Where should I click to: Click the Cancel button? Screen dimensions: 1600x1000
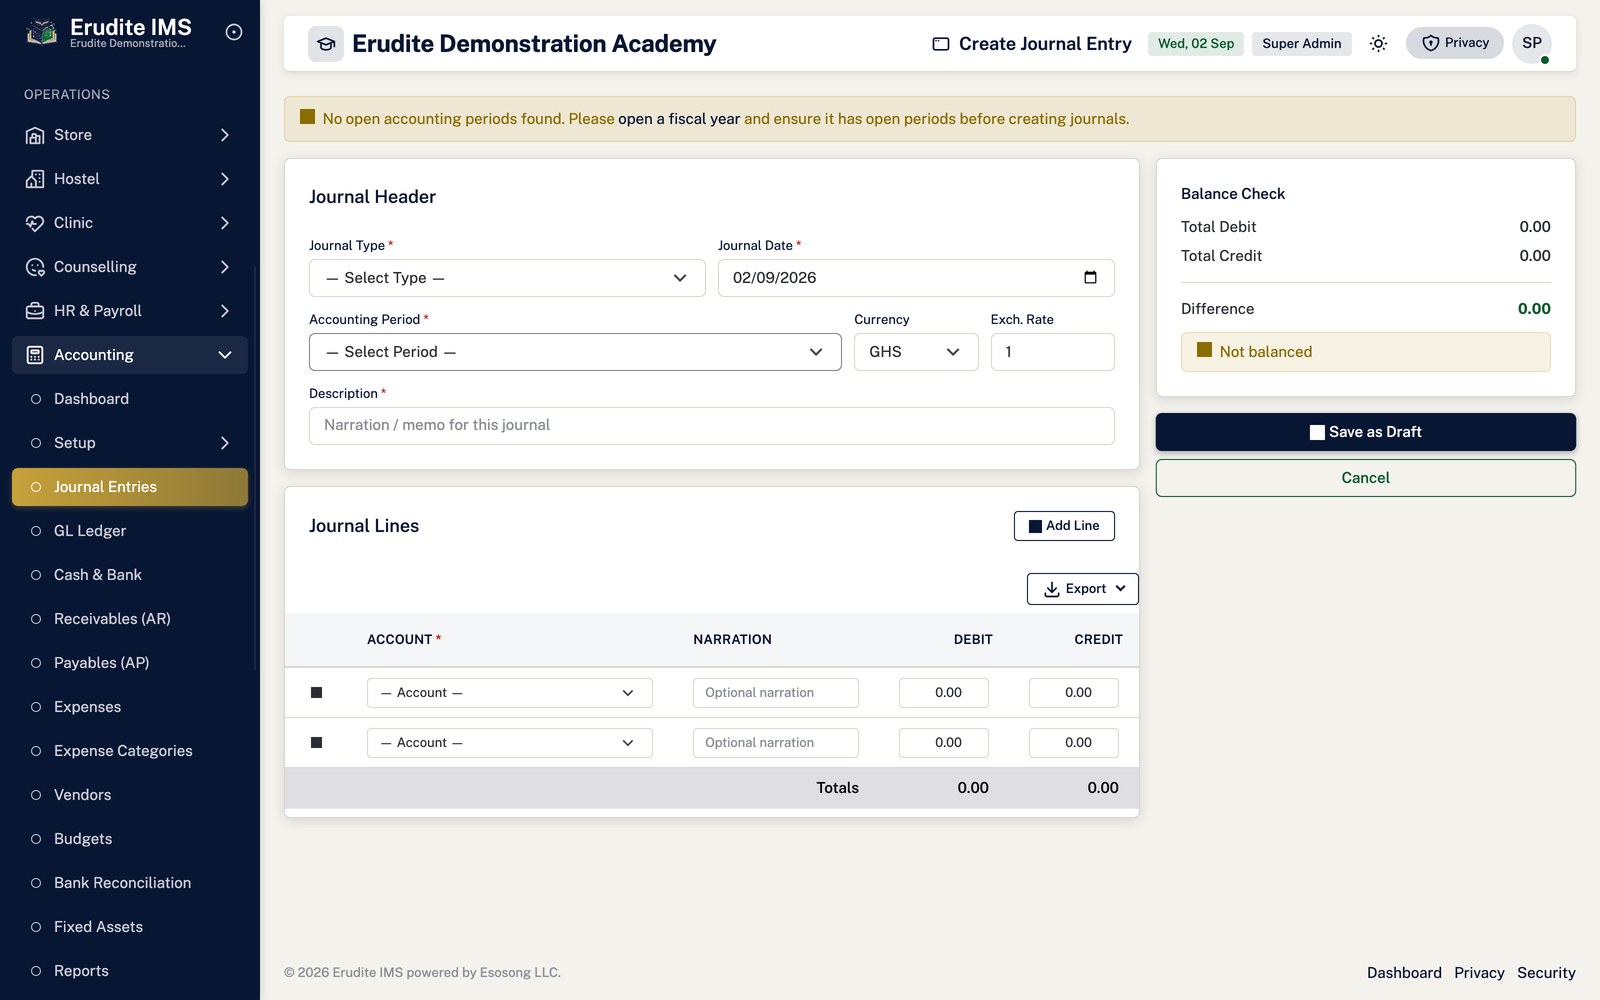point(1366,478)
